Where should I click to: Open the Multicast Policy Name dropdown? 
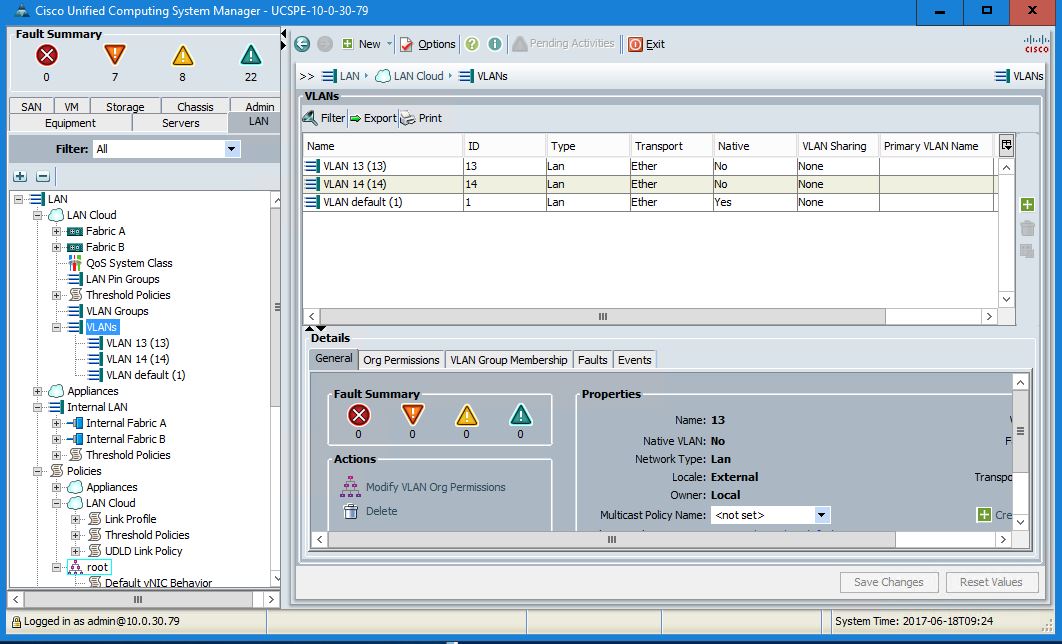821,515
